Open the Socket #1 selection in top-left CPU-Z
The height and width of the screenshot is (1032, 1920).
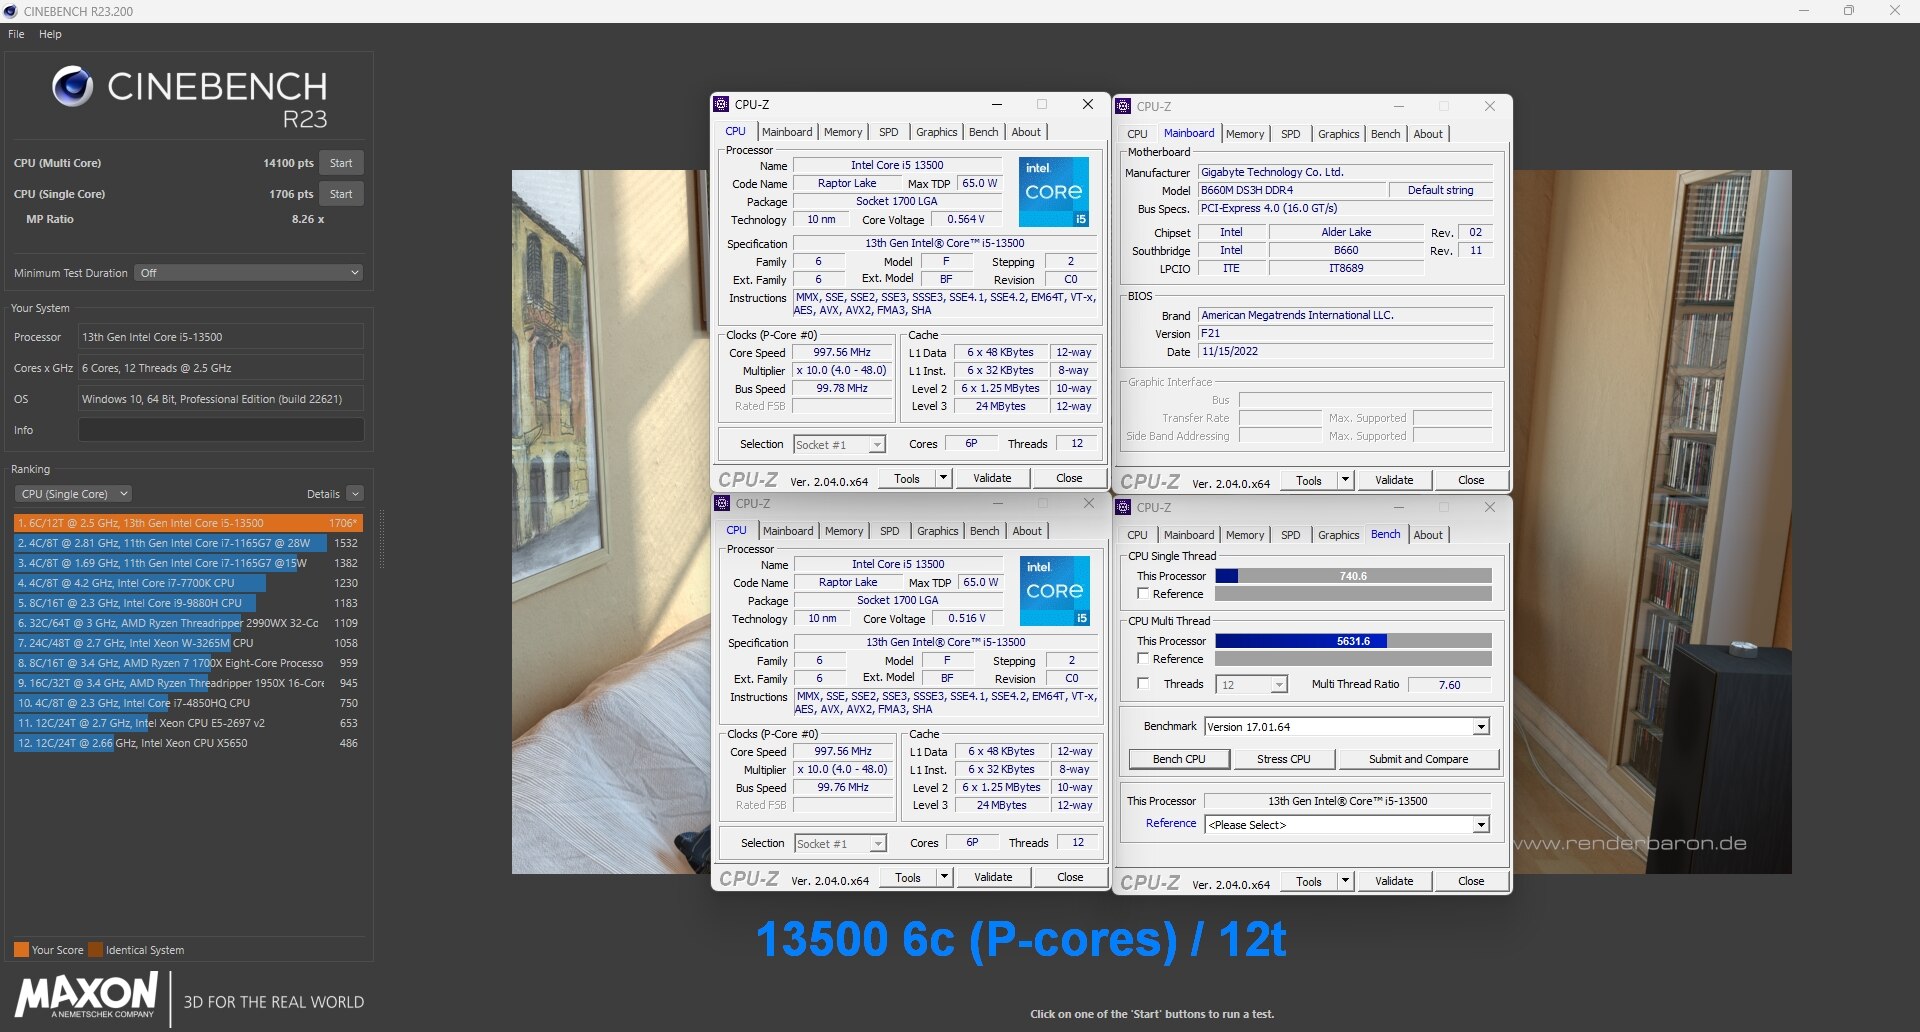tap(839, 445)
